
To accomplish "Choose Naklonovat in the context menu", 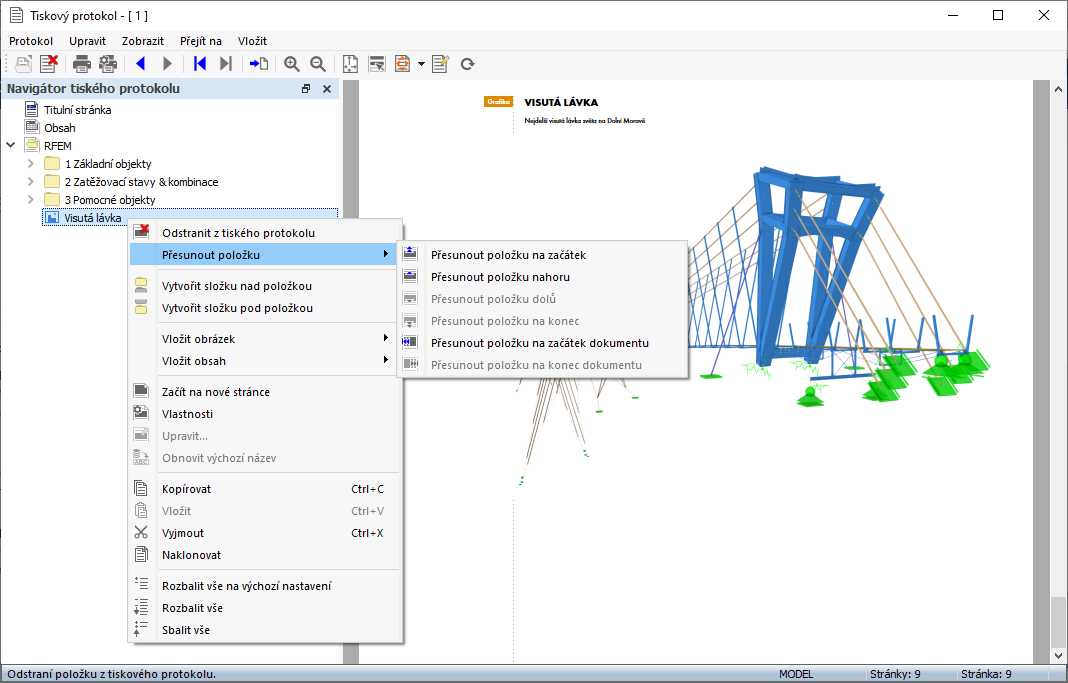I will coord(265,555).
